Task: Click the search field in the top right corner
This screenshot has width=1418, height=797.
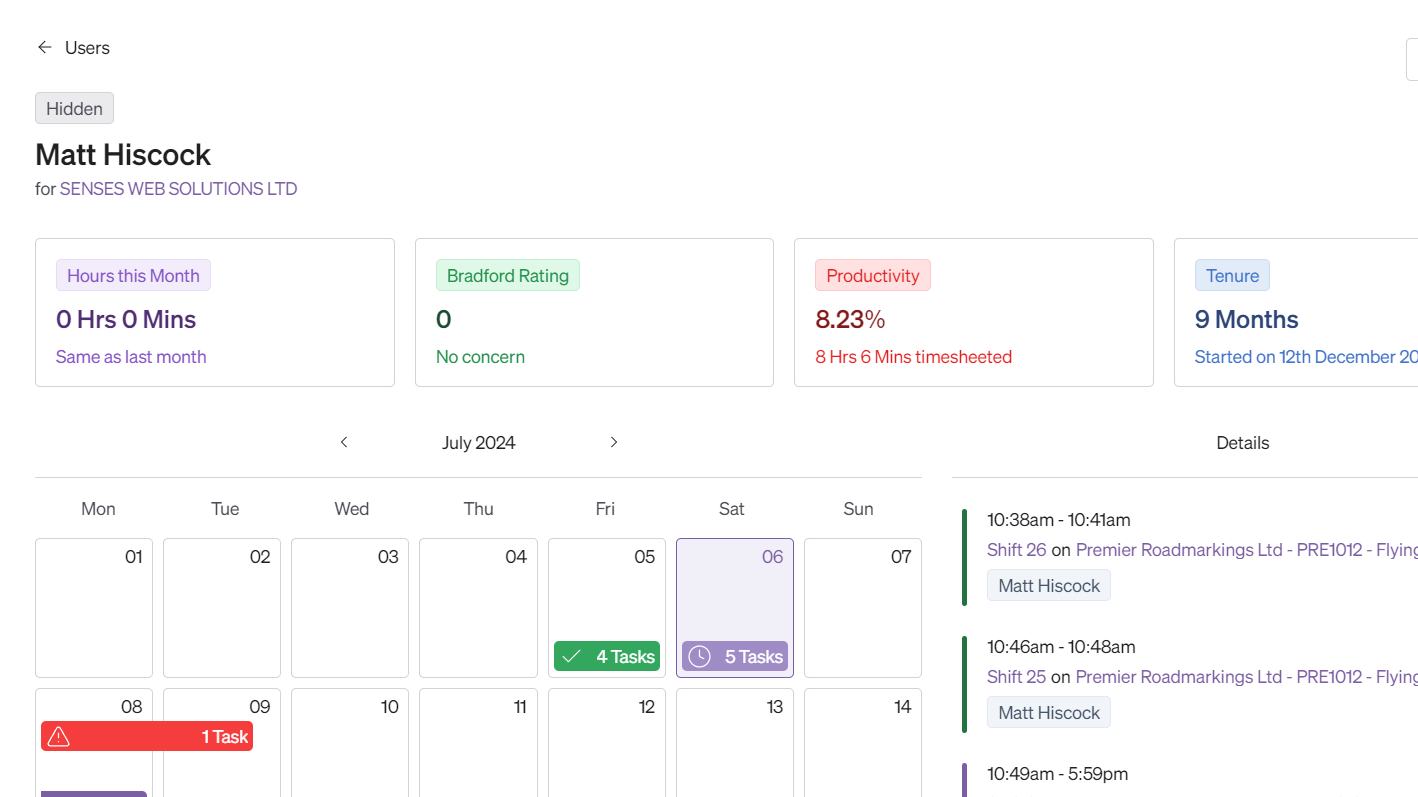Action: coord(1413,59)
